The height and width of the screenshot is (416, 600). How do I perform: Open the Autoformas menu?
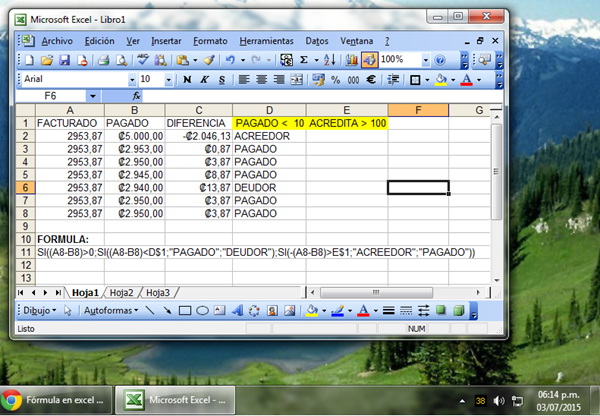pos(111,310)
